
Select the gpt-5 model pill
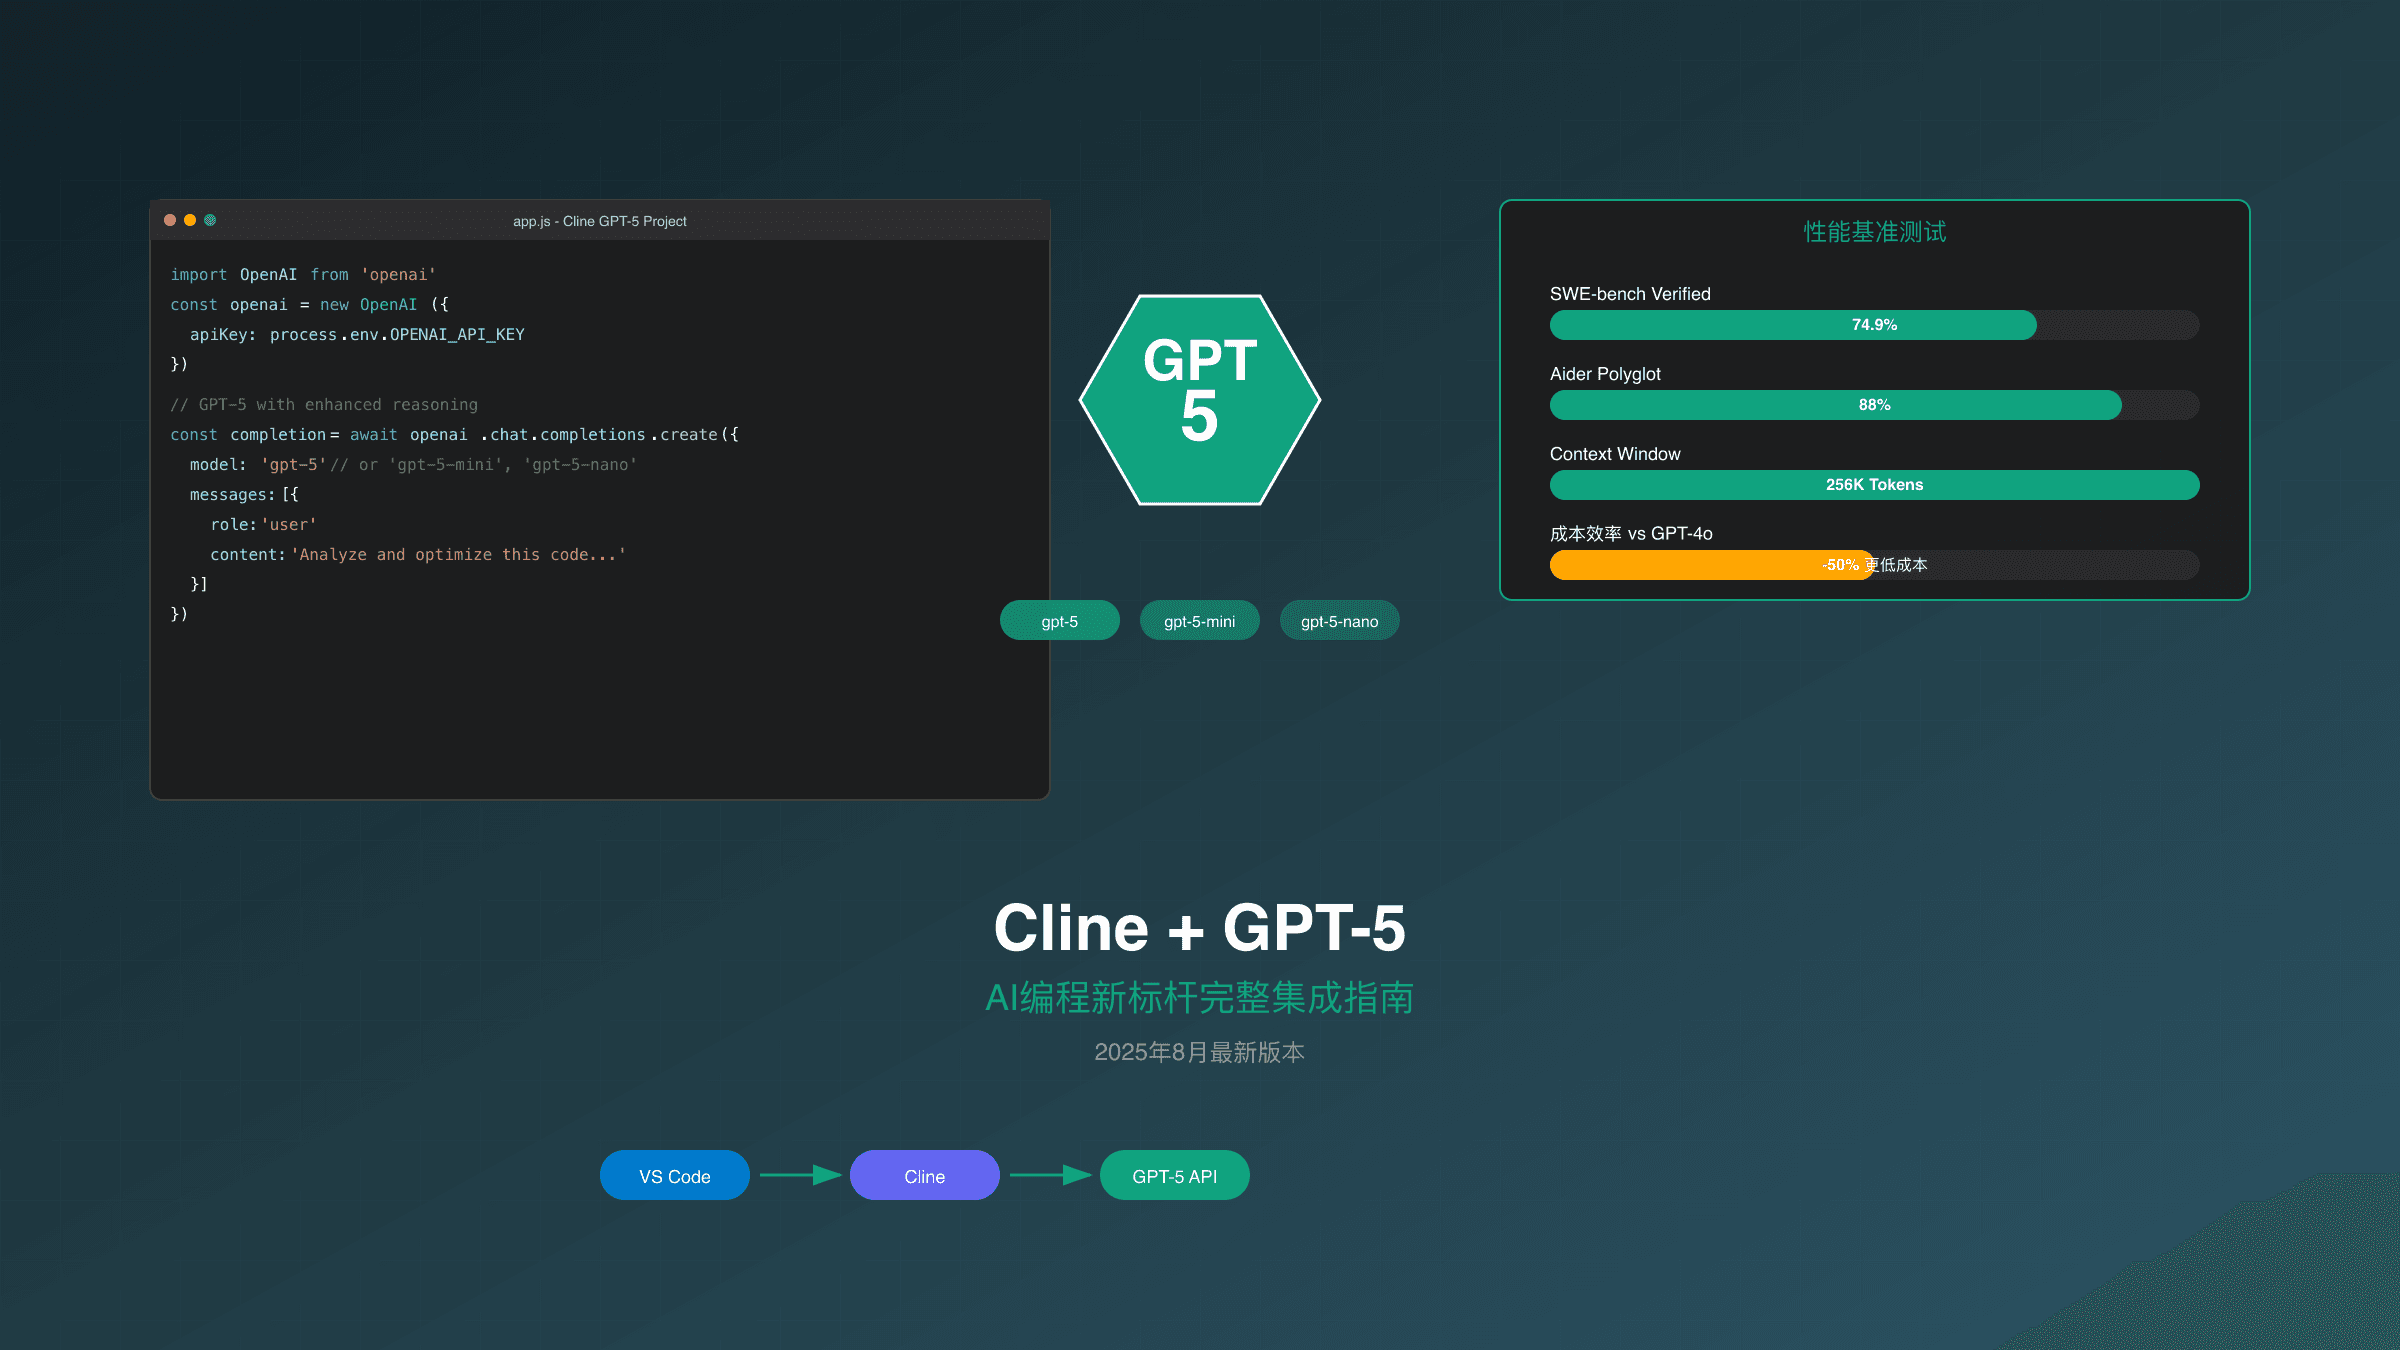click(1060, 620)
